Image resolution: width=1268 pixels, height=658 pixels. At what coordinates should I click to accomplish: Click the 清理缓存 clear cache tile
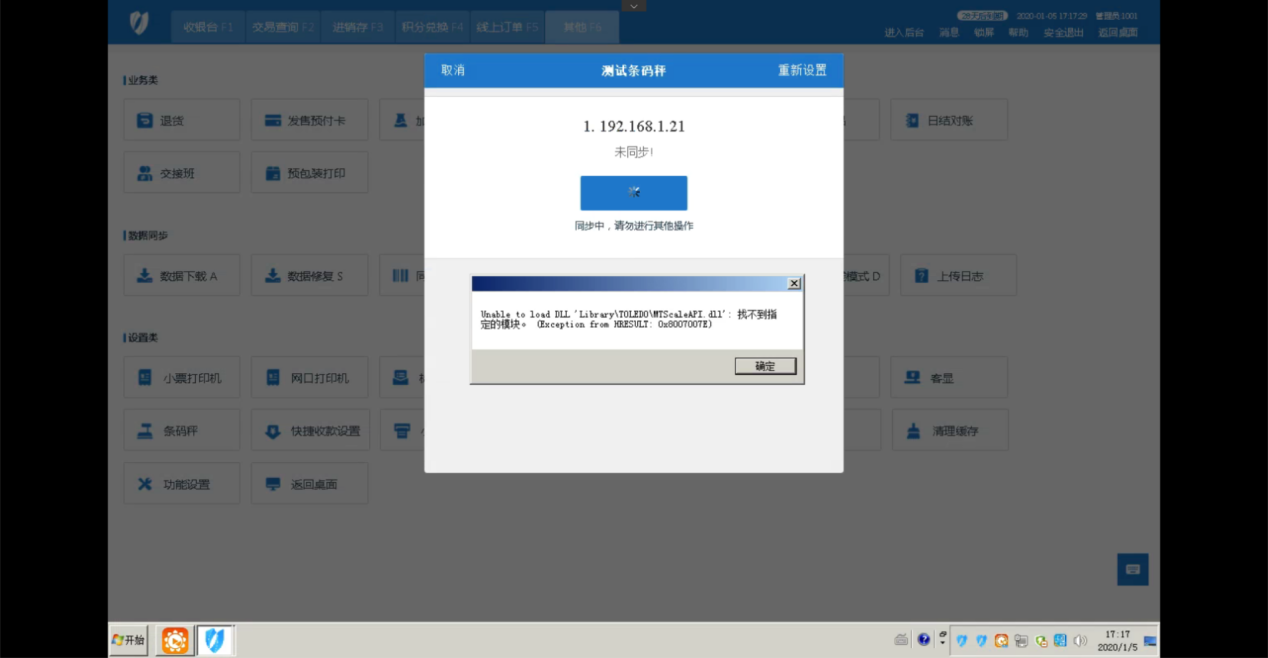(950, 431)
